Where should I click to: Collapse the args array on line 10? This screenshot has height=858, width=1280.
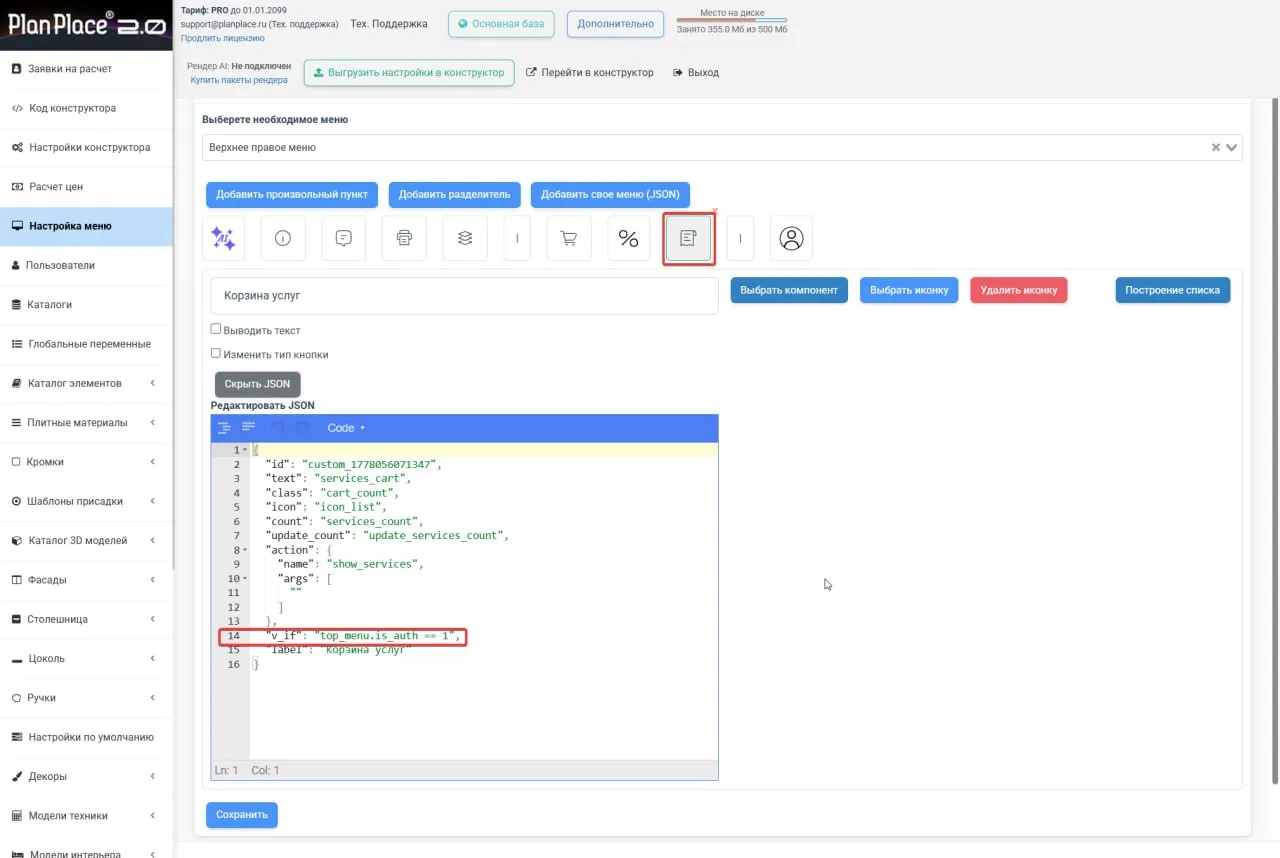click(245, 578)
